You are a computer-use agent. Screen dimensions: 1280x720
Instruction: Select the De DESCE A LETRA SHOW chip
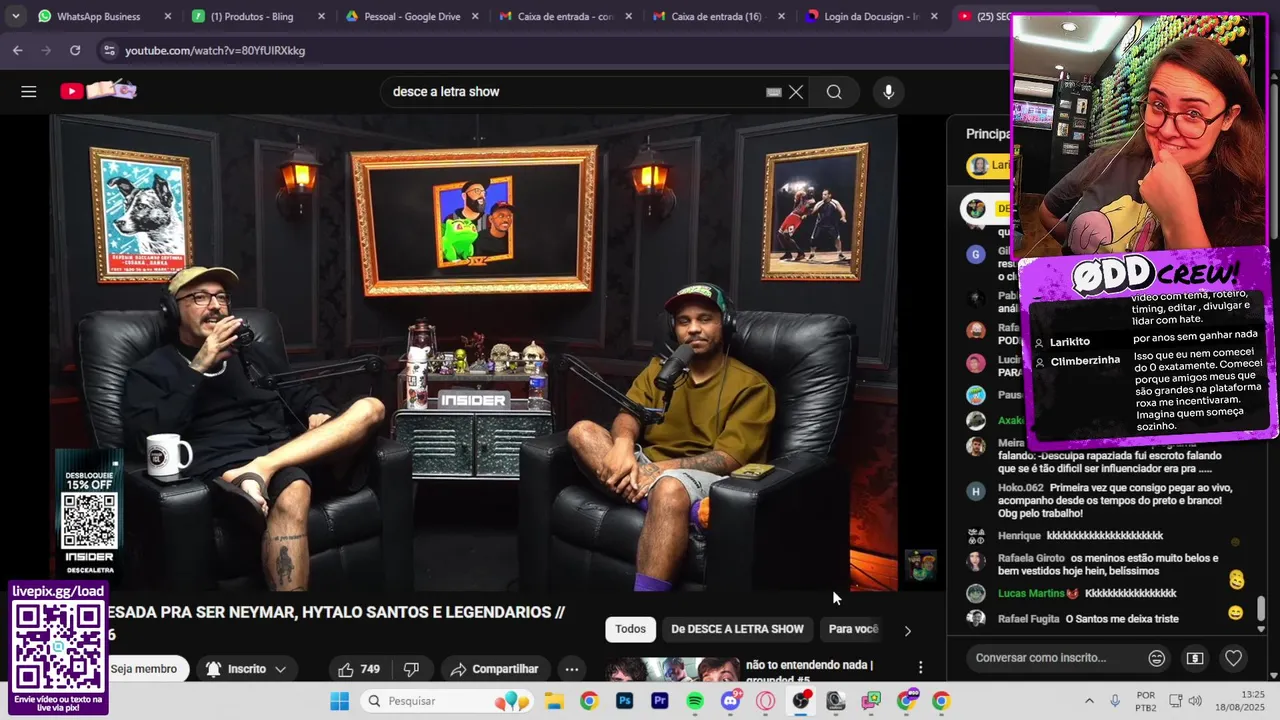tap(737, 629)
